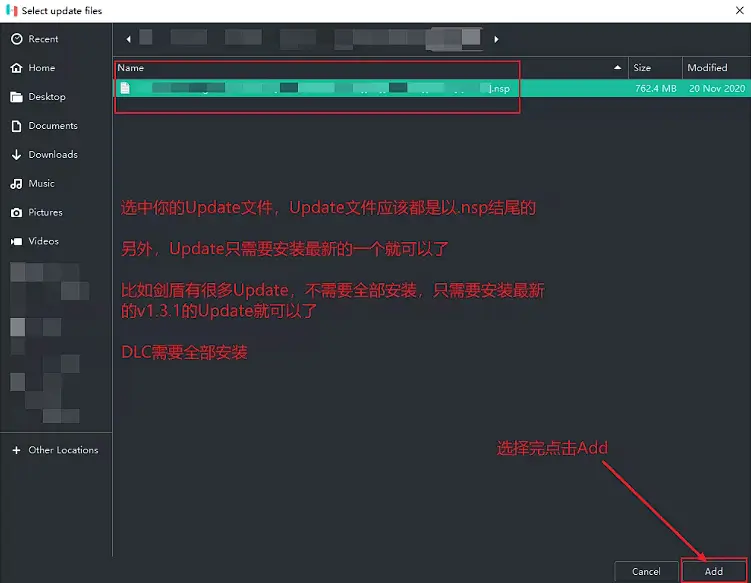
Task: Click the Home house icon
Action: pyautogui.click(x=16, y=68)
